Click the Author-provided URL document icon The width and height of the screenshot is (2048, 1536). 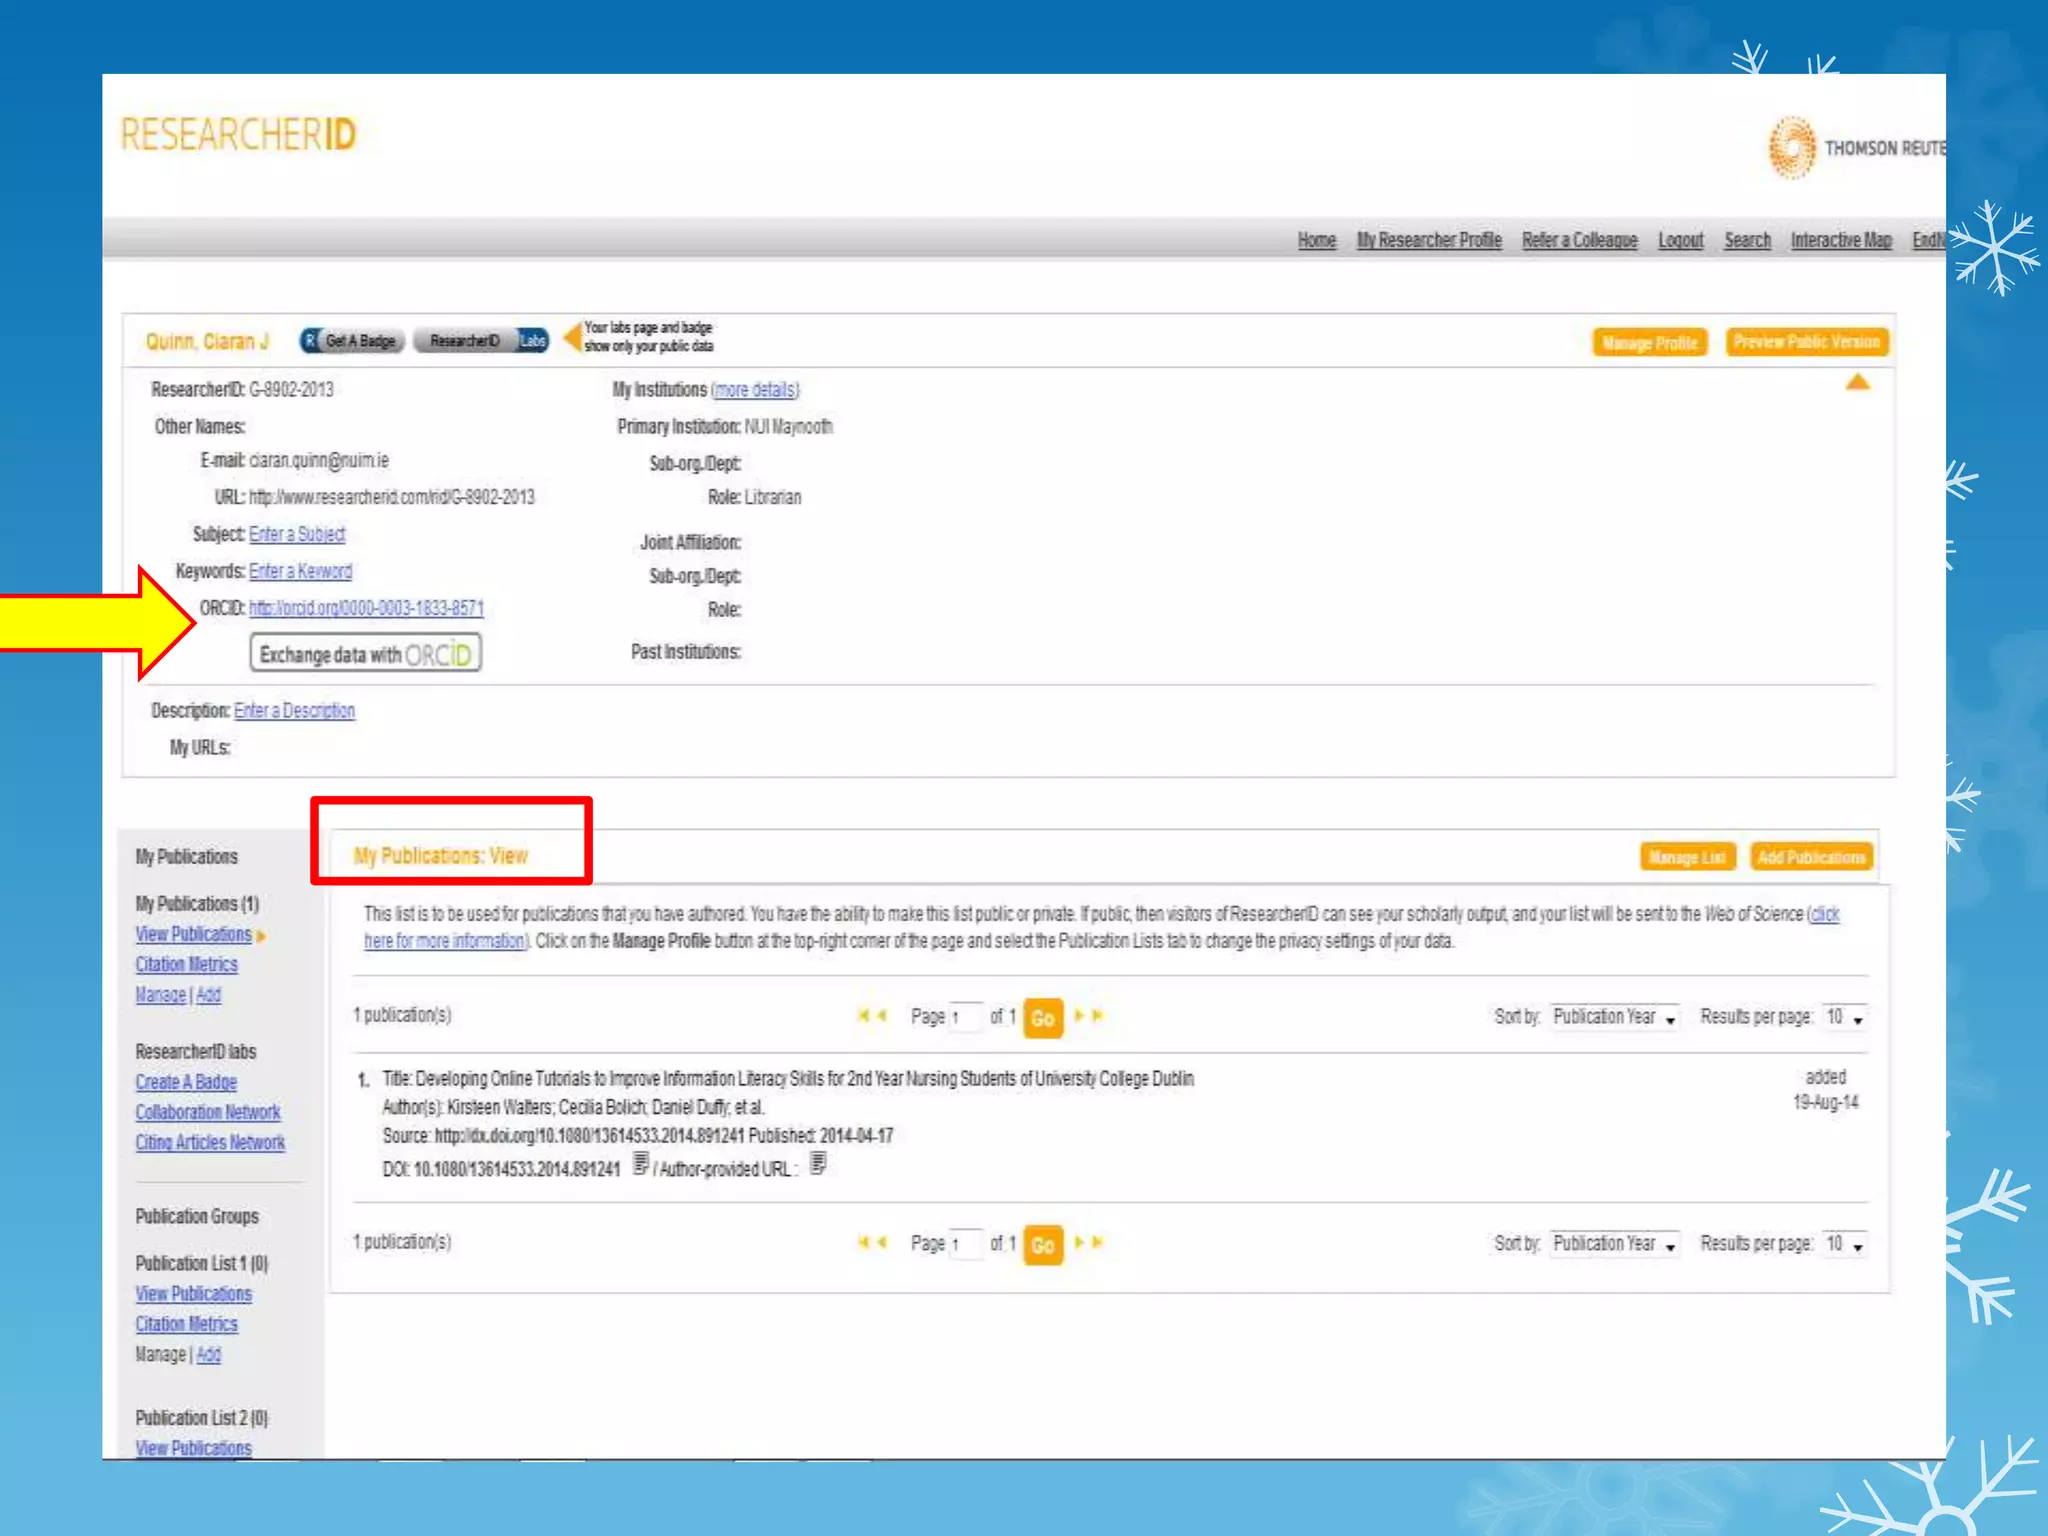coord(818,1164)
